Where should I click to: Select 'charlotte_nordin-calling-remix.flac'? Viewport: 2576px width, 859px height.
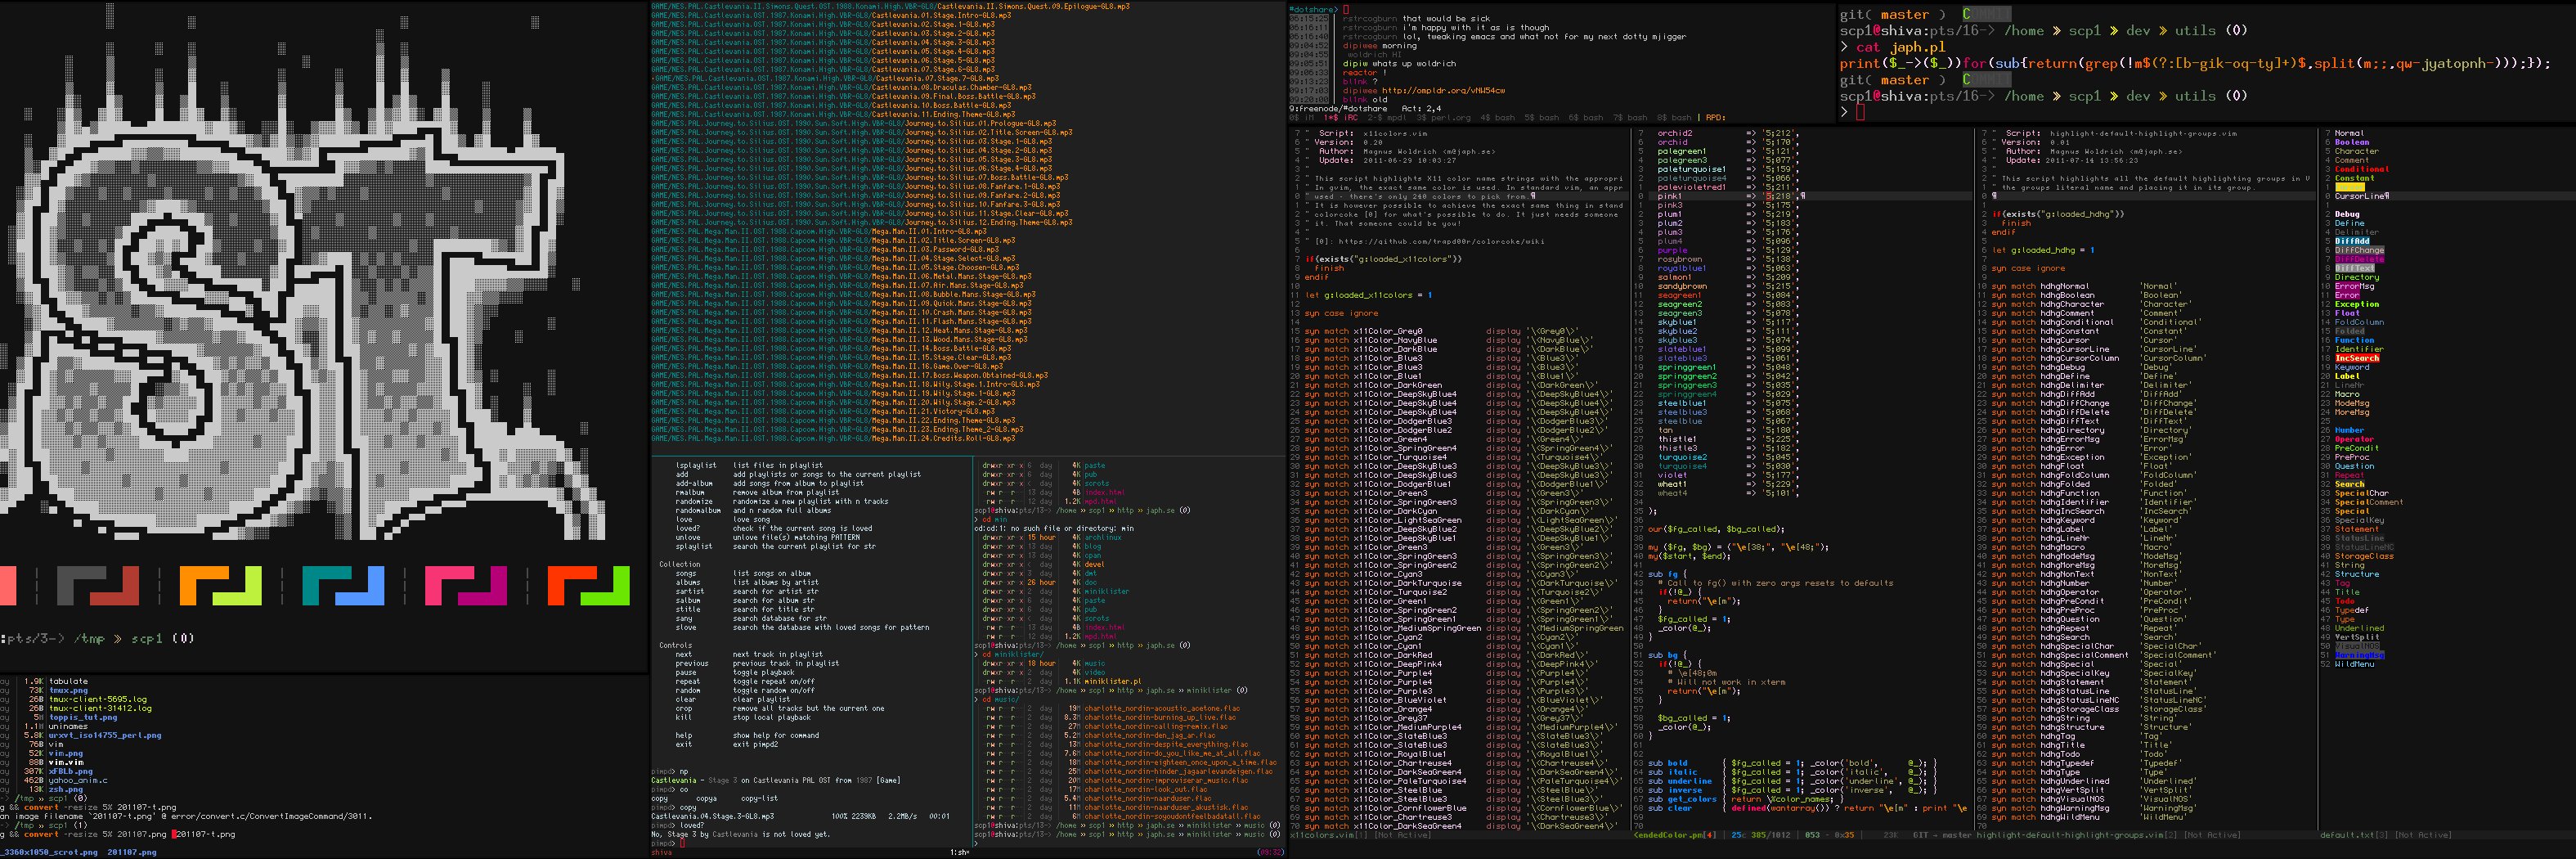1156,726
